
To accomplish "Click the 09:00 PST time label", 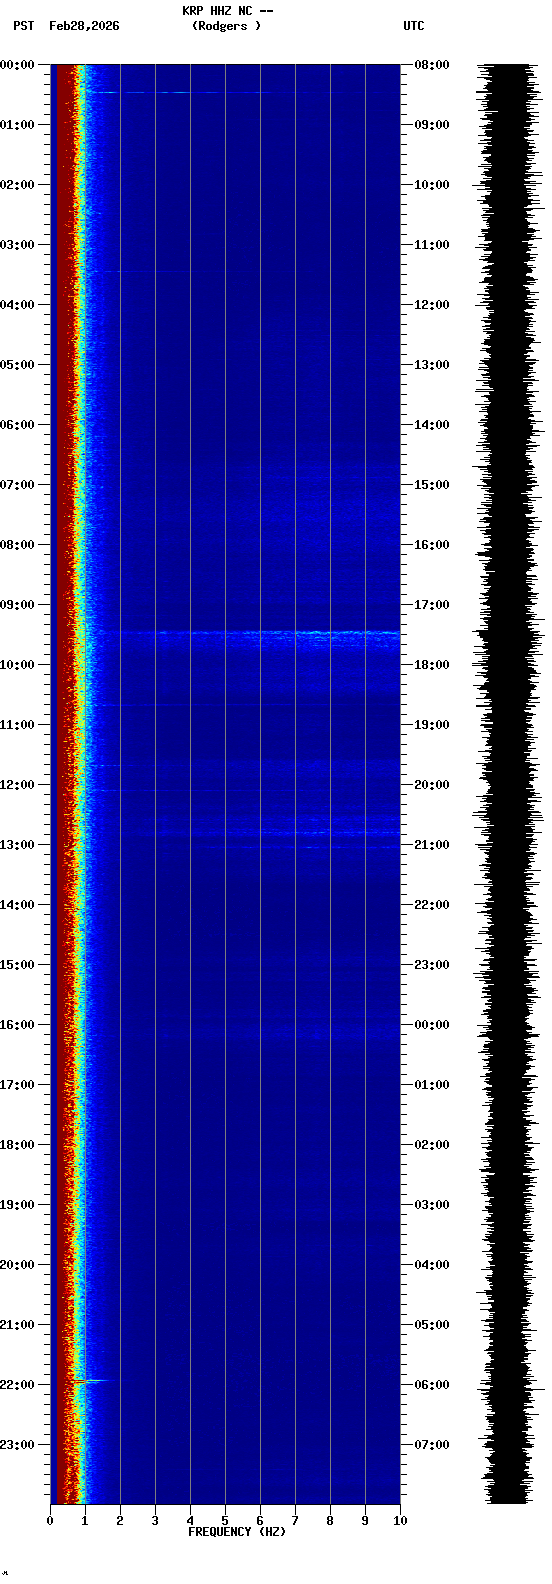I will pyautogui.click(x=17, y=605).
